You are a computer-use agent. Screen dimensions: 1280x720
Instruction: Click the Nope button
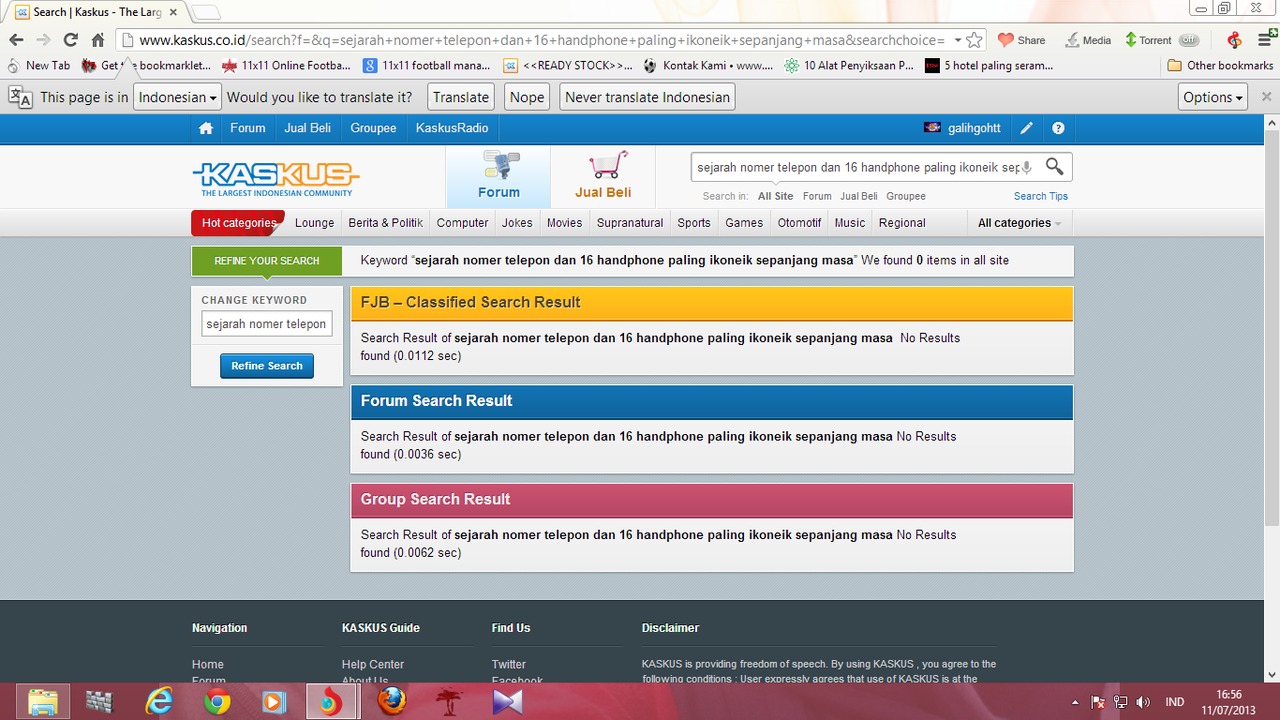(527, 97)
